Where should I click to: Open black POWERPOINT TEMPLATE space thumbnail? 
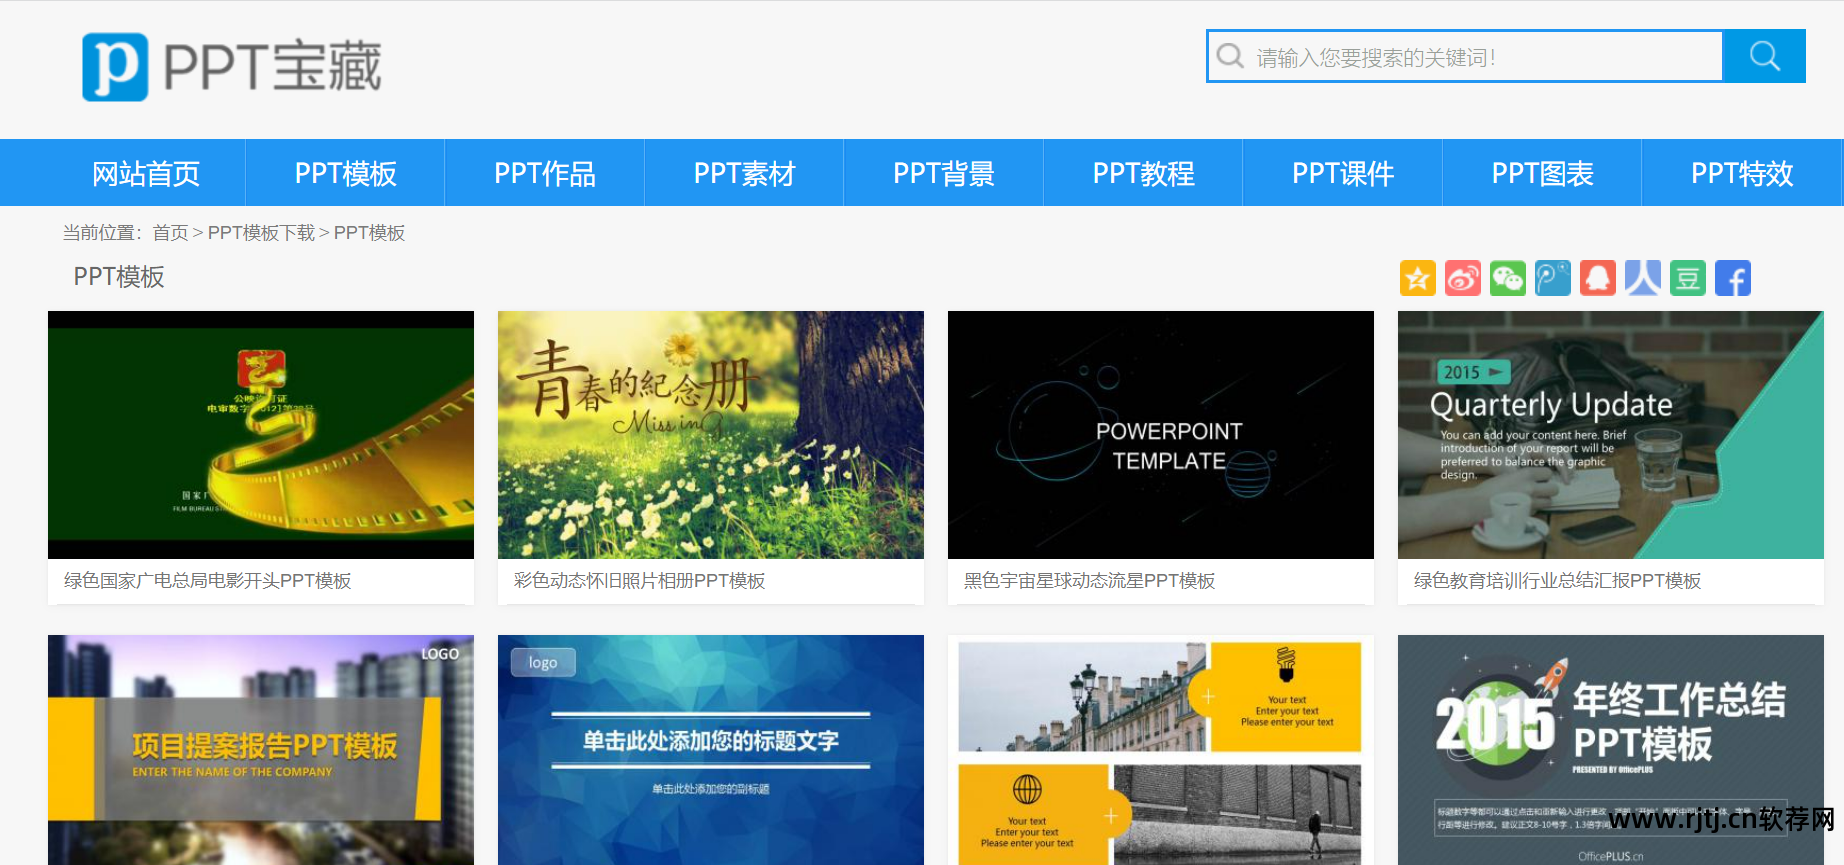click(1161, 434)
